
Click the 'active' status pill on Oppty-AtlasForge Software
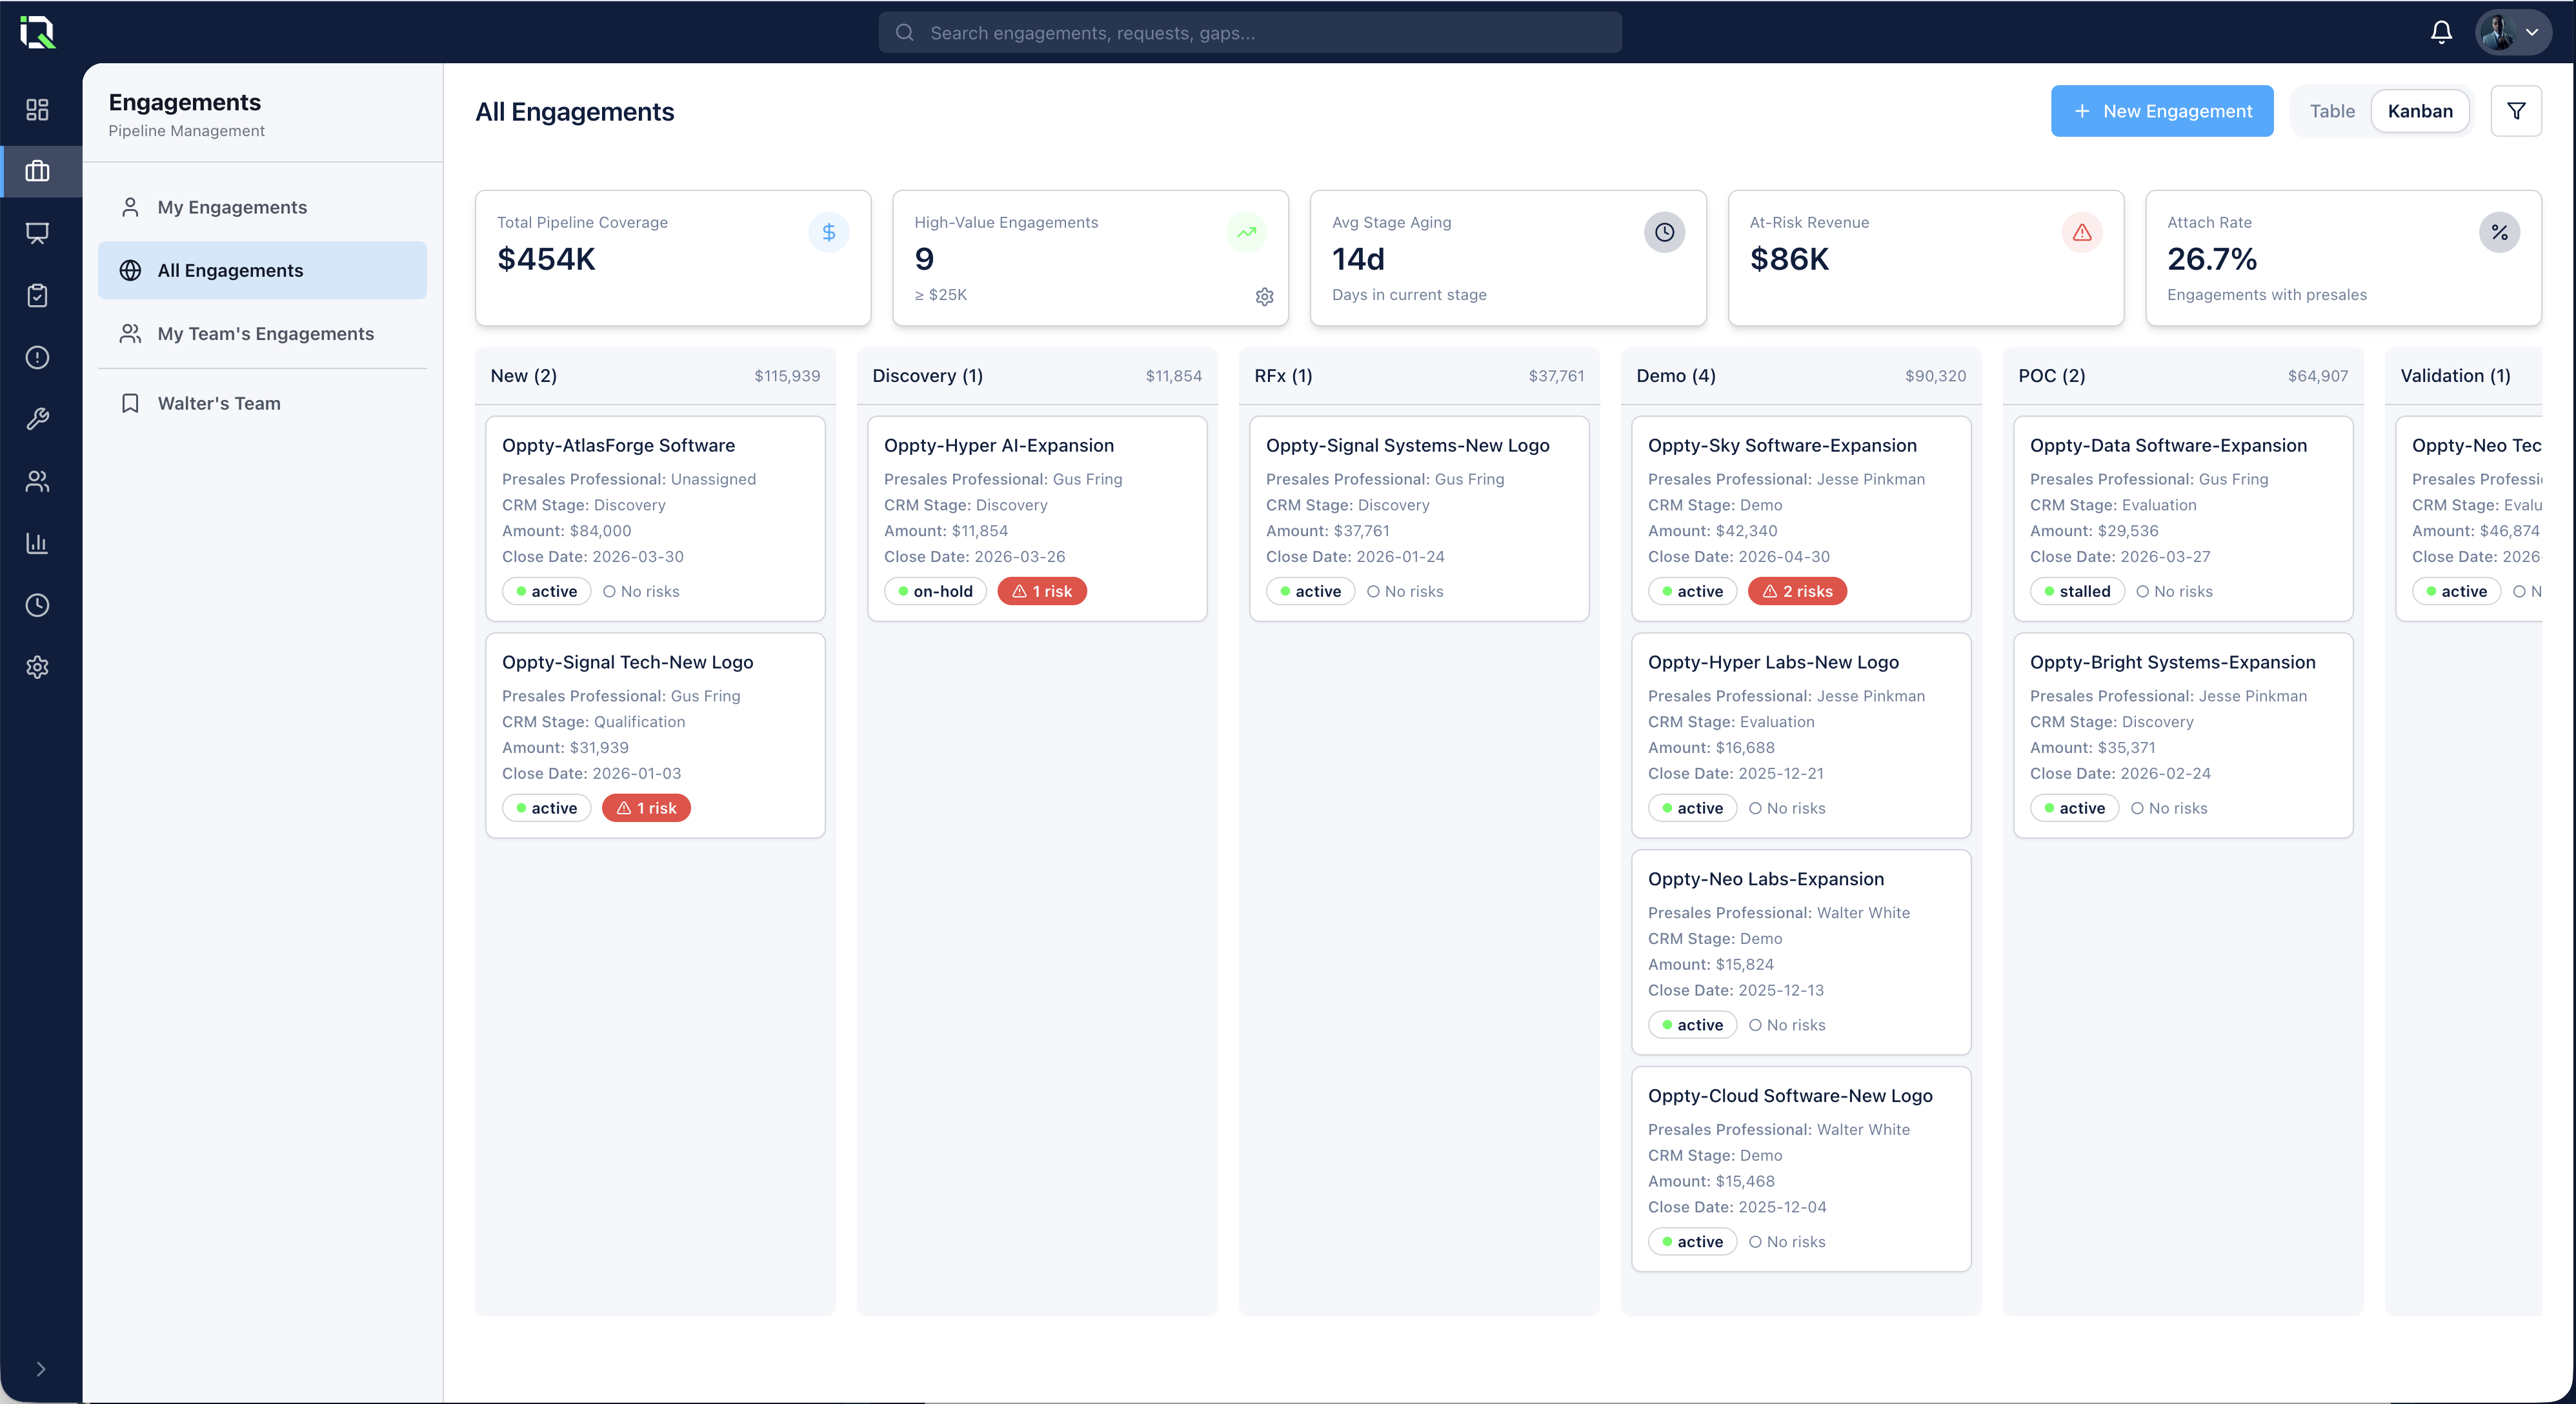tap(546, 591)
